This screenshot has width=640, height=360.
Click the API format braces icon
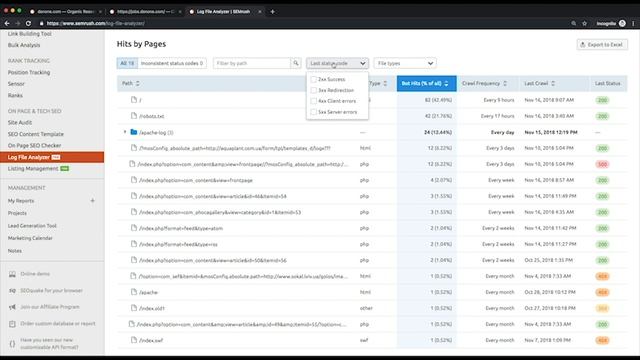(x=12, y=344)
